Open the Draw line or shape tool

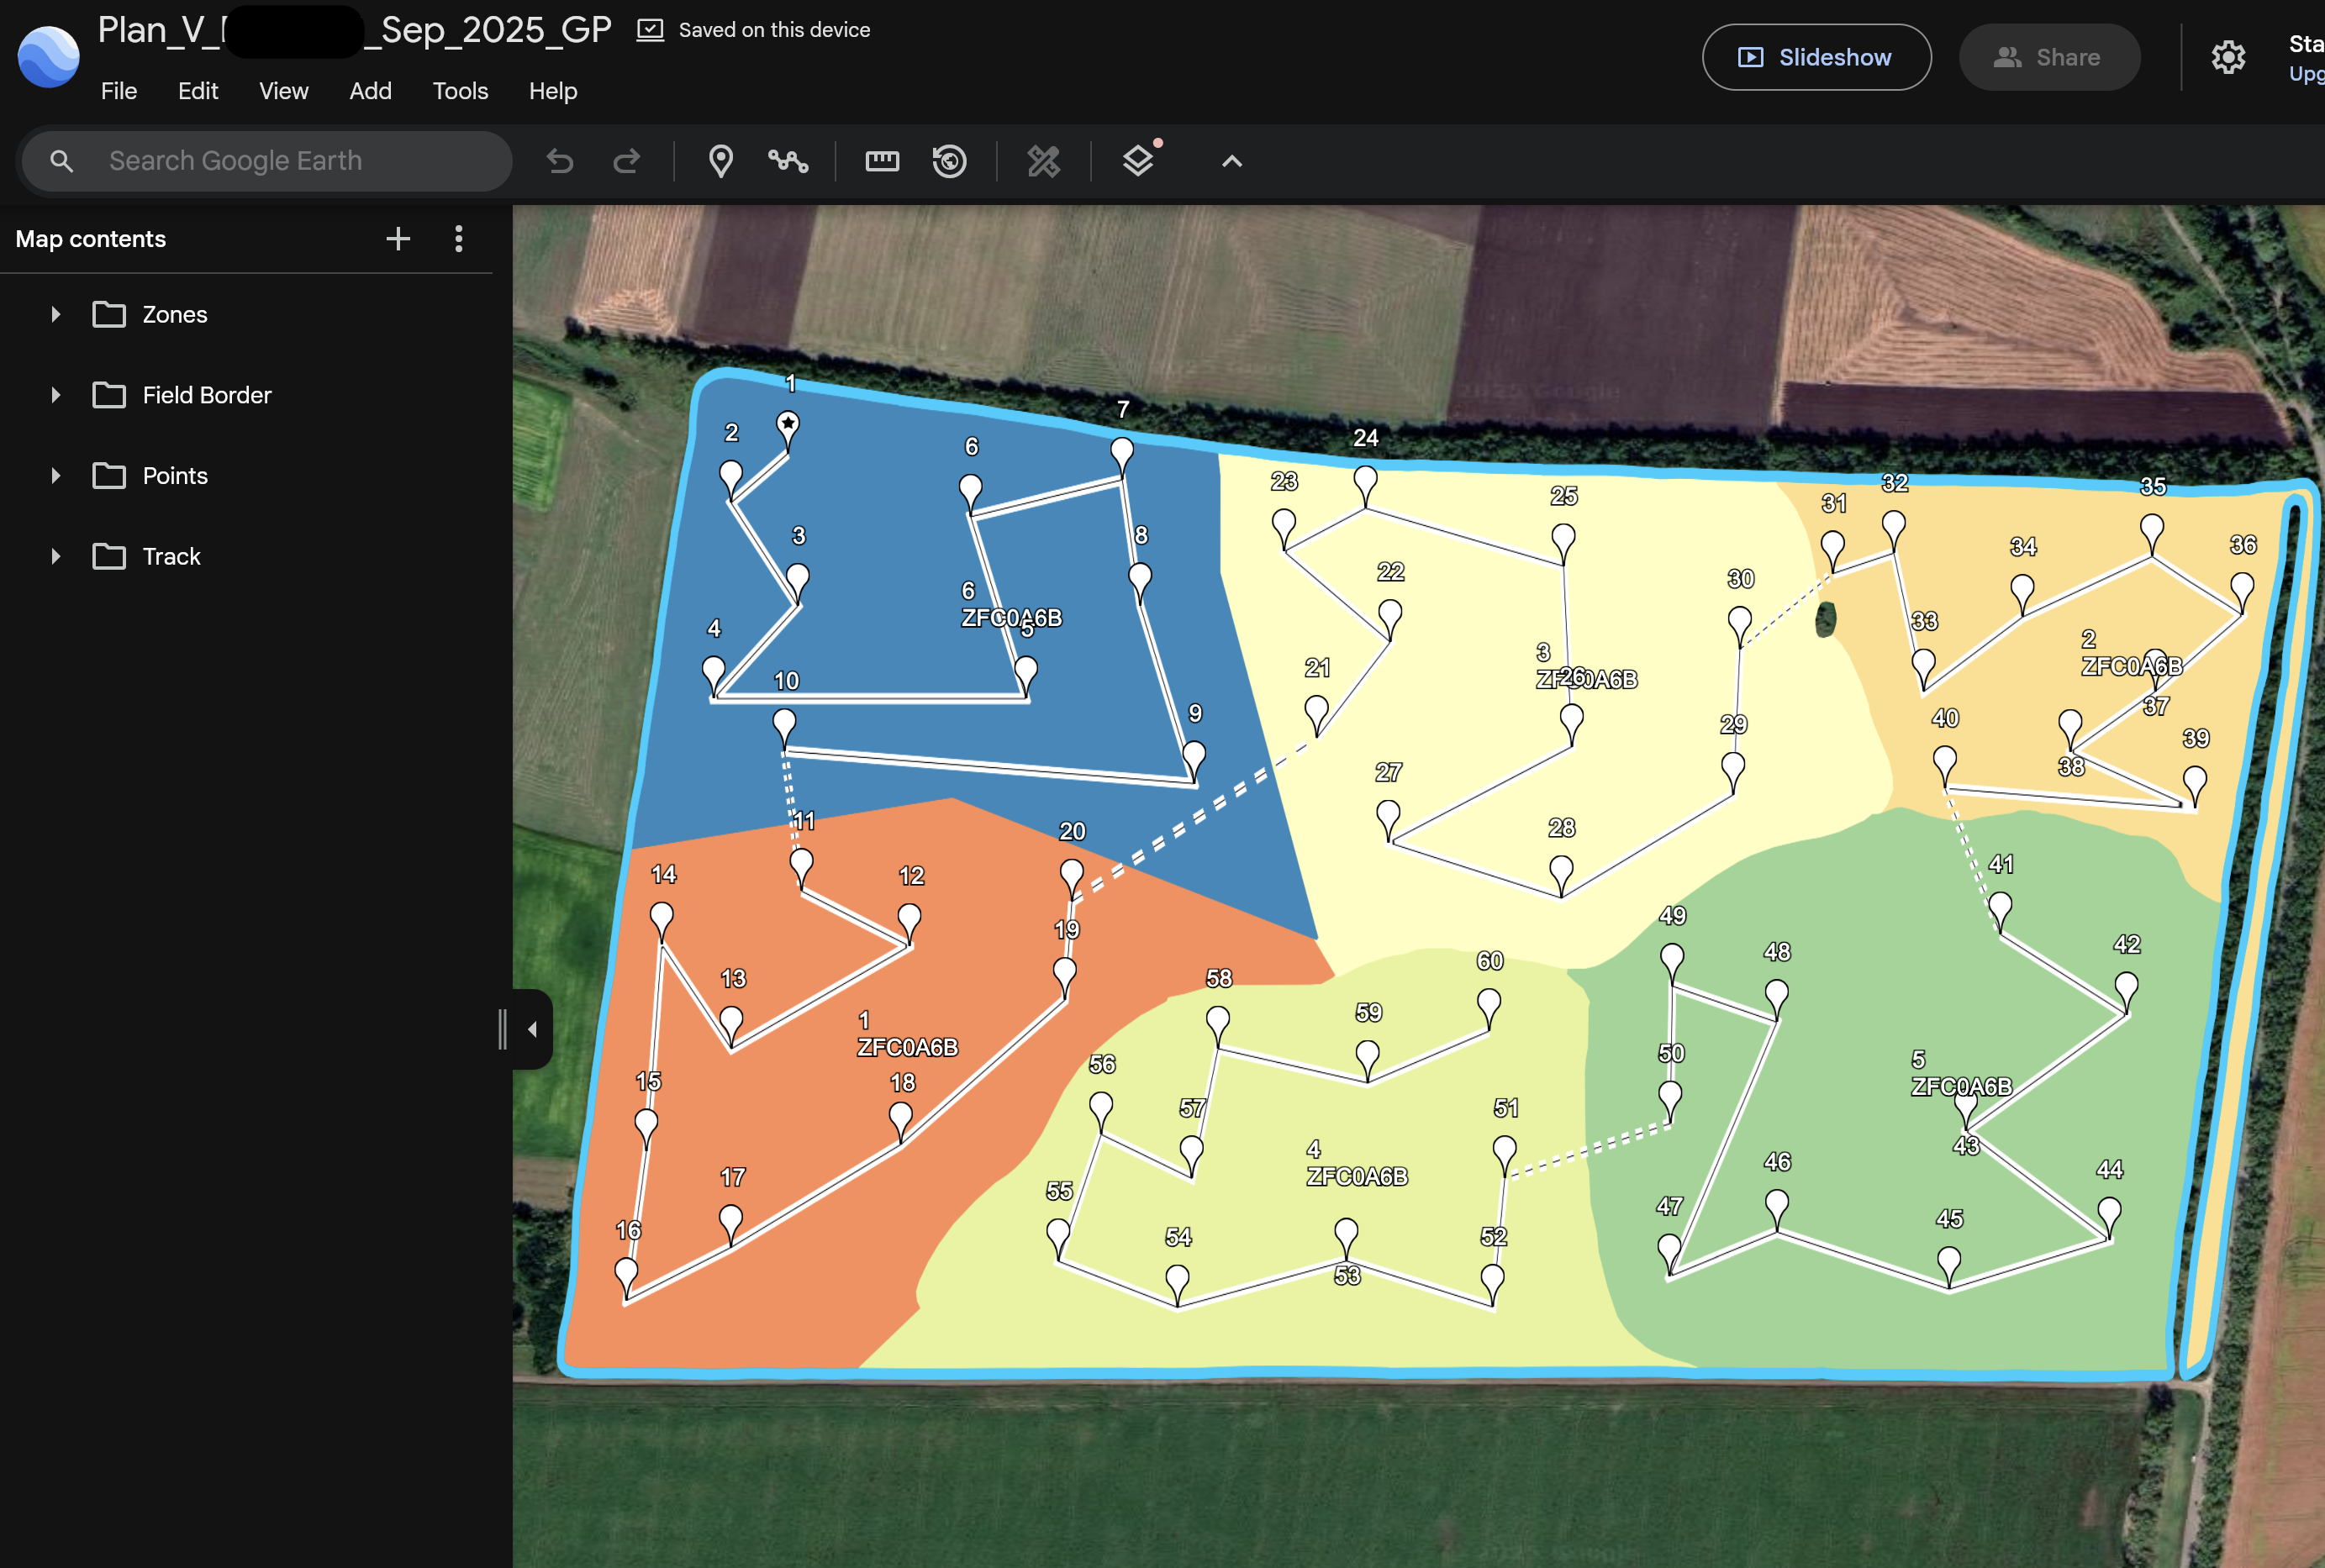788,160
